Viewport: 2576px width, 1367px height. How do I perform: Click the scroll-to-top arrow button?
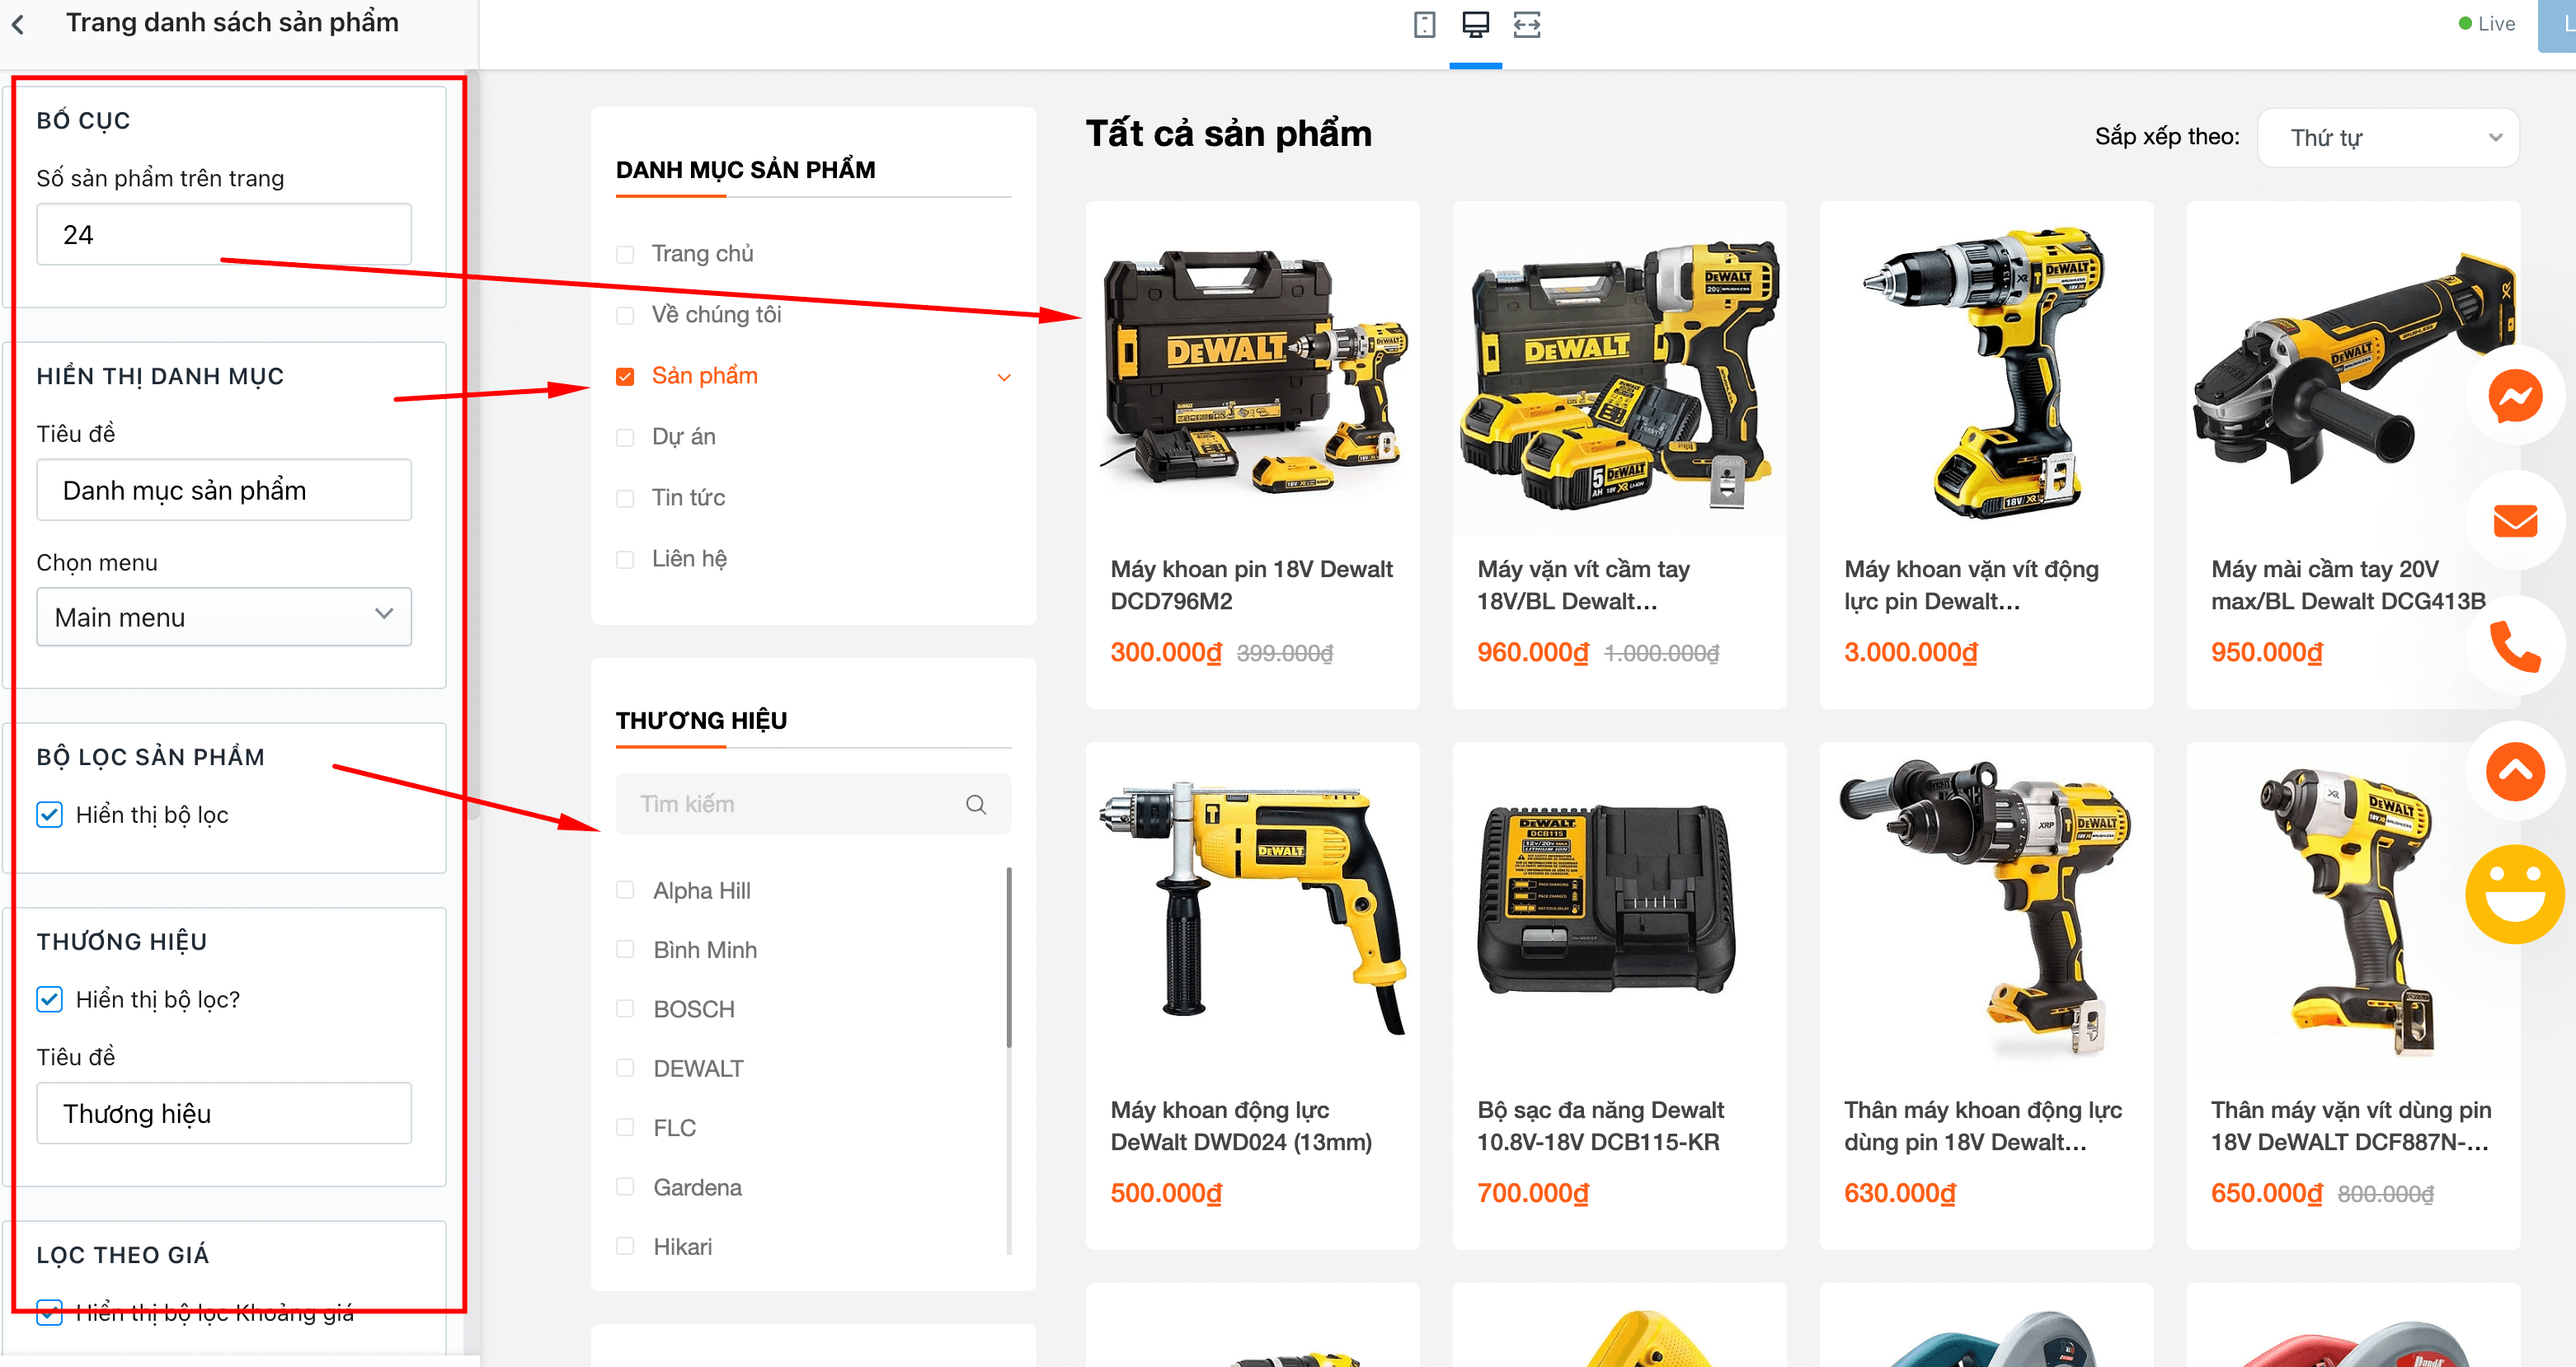coord(2515,771)
